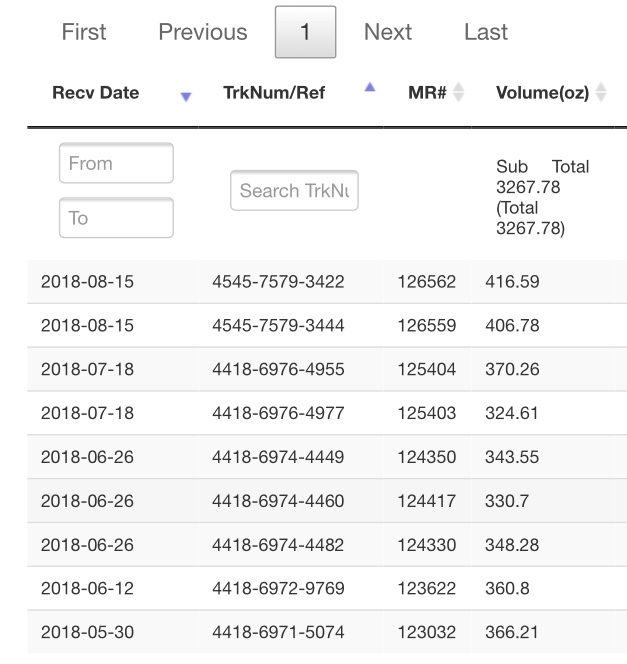Select page 1 button

point(305,32)
